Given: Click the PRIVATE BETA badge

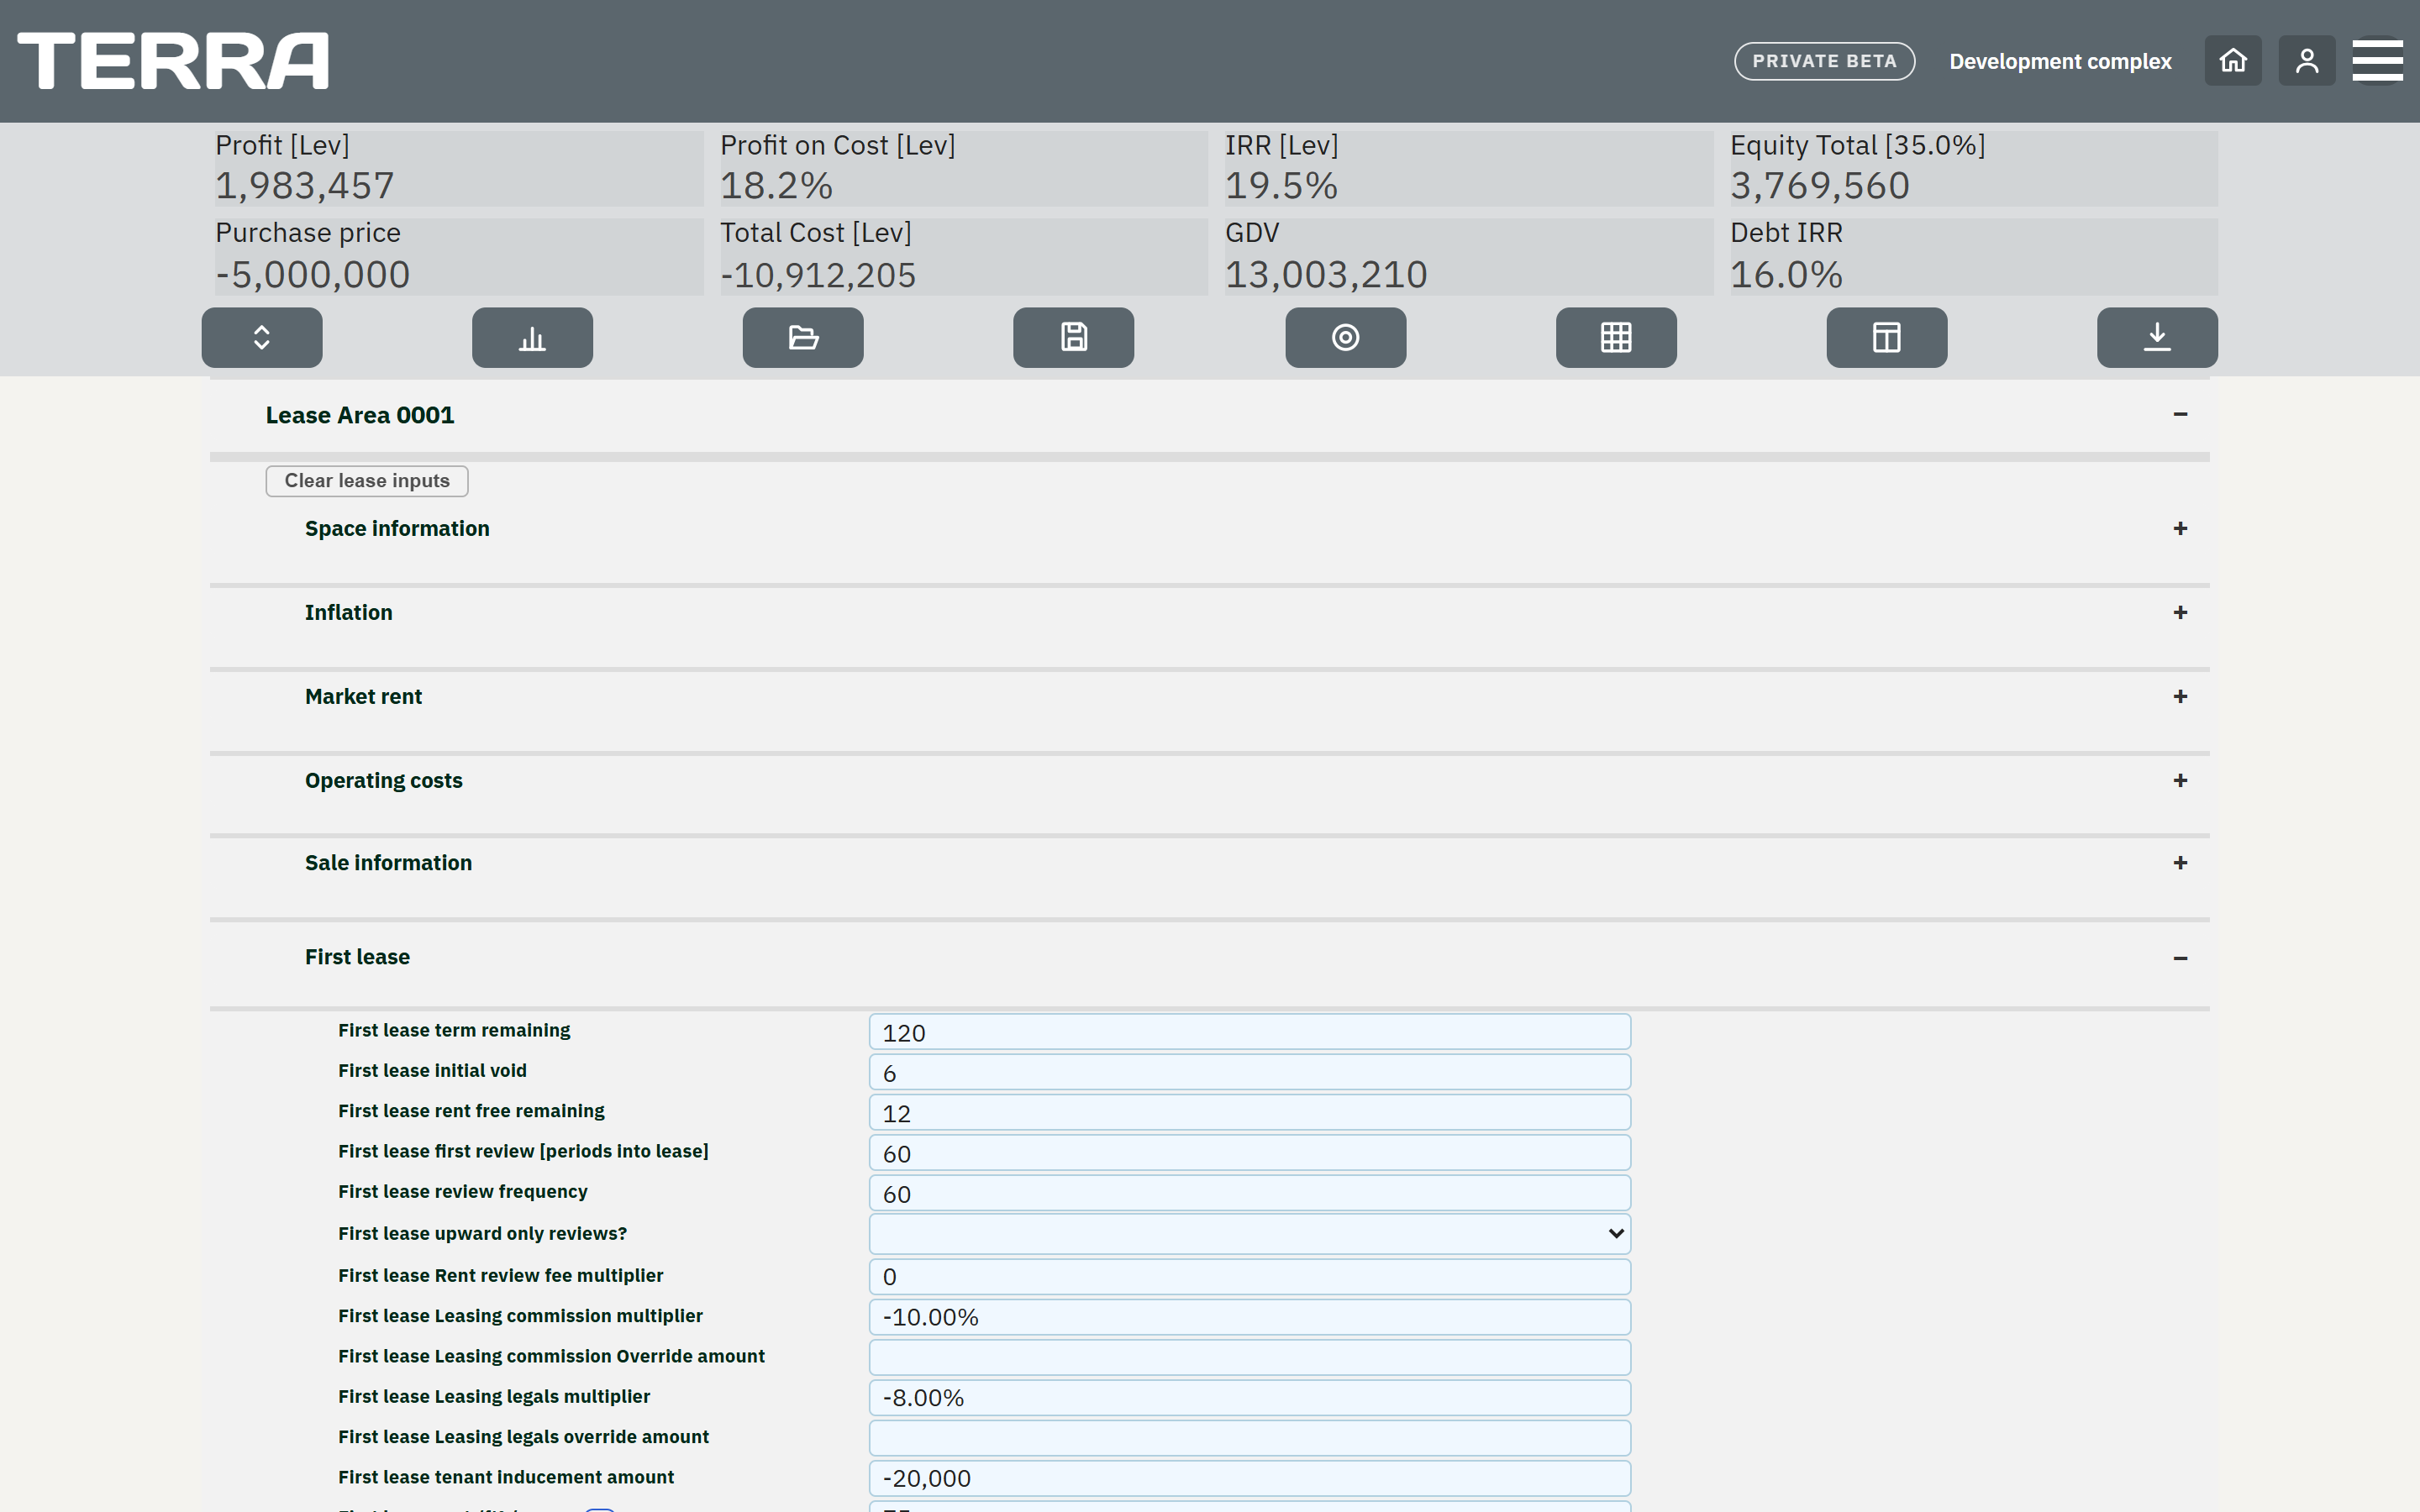Looking at the screenshot, I should pos(1824,61).
